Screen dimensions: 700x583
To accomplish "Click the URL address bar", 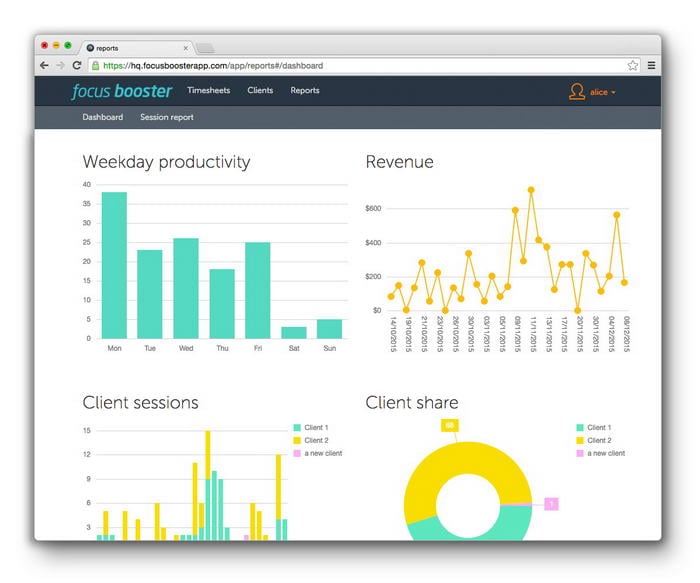I will [x=362, y=66].
